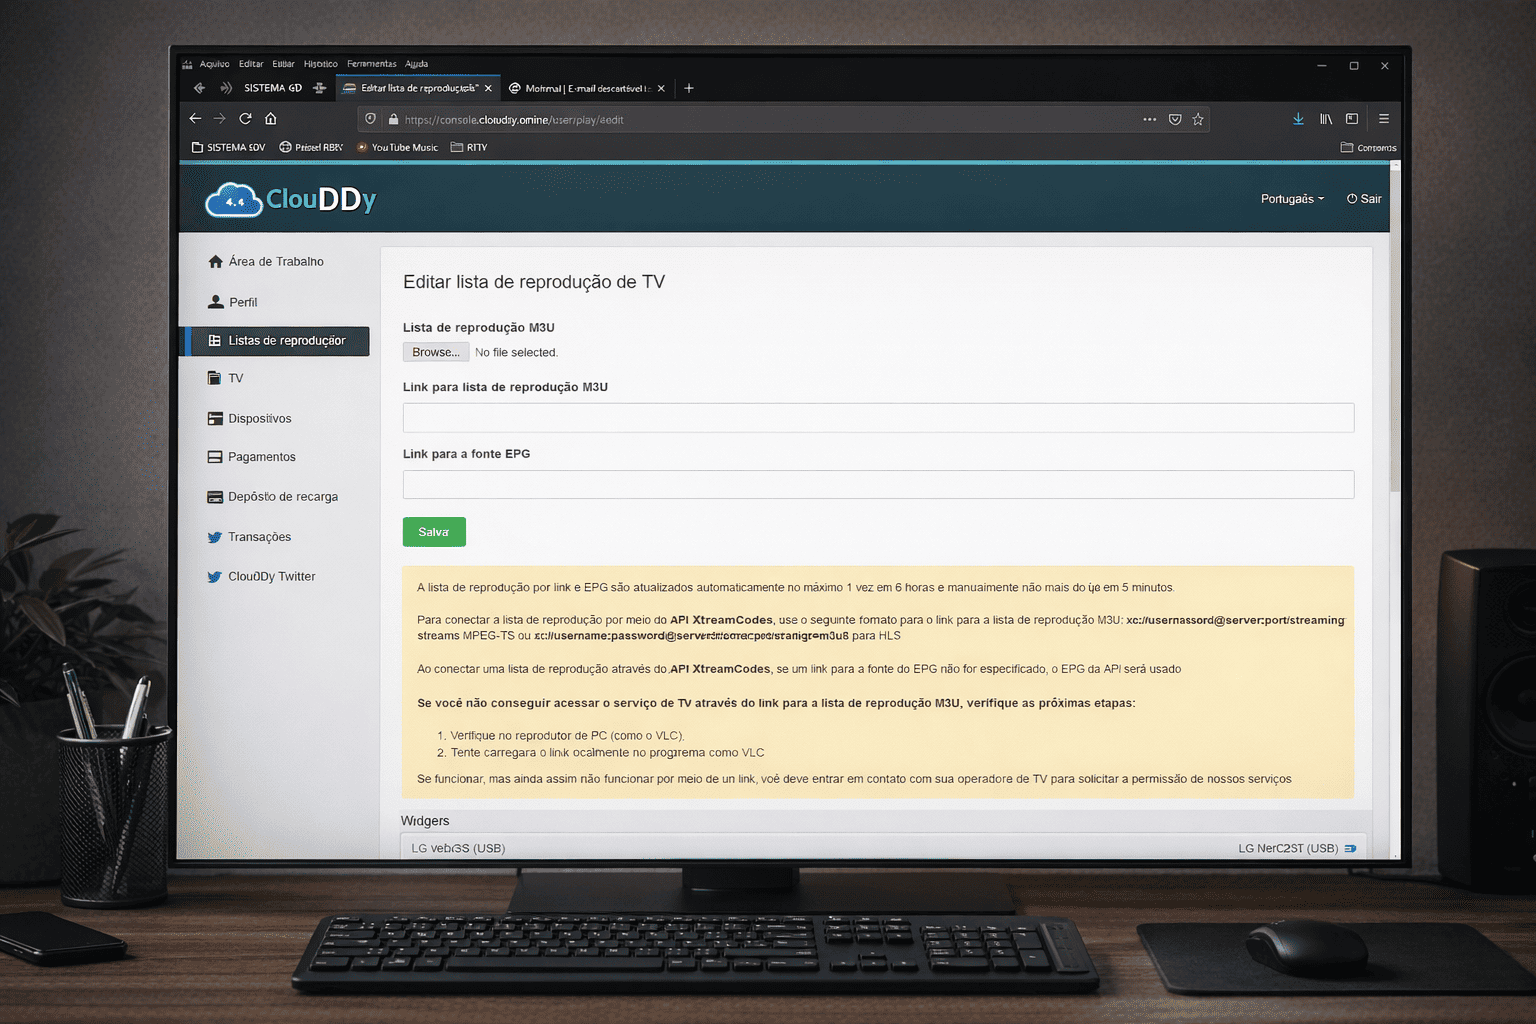Click the ClouDDy cloud logo
Screen dimensions: 1536x1024
234,199
